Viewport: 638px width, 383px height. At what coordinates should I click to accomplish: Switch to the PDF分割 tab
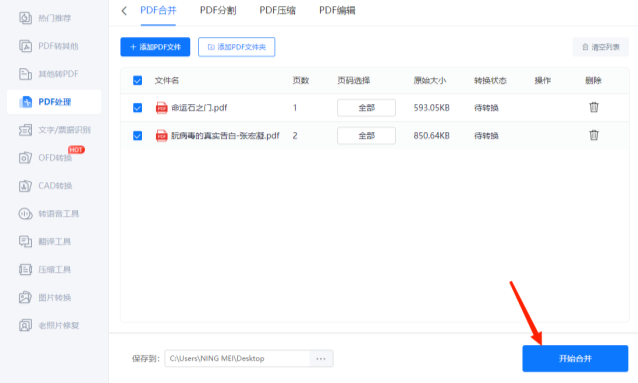(218, 11)
